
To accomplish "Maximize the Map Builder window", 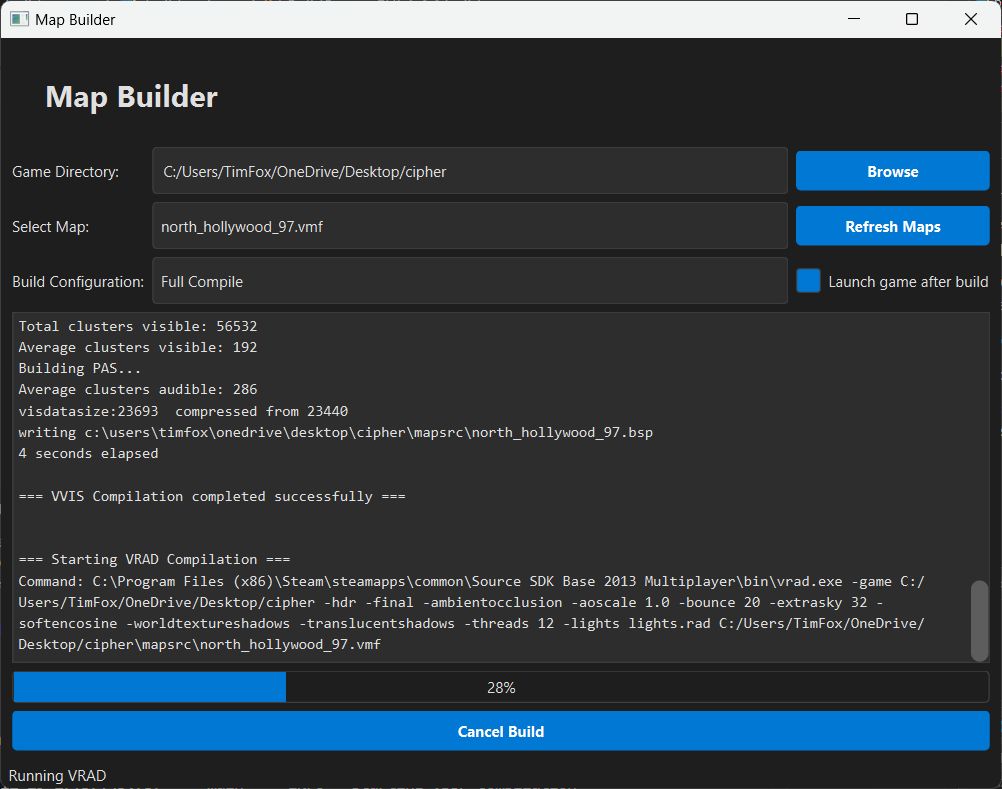I will click(911, 19).
